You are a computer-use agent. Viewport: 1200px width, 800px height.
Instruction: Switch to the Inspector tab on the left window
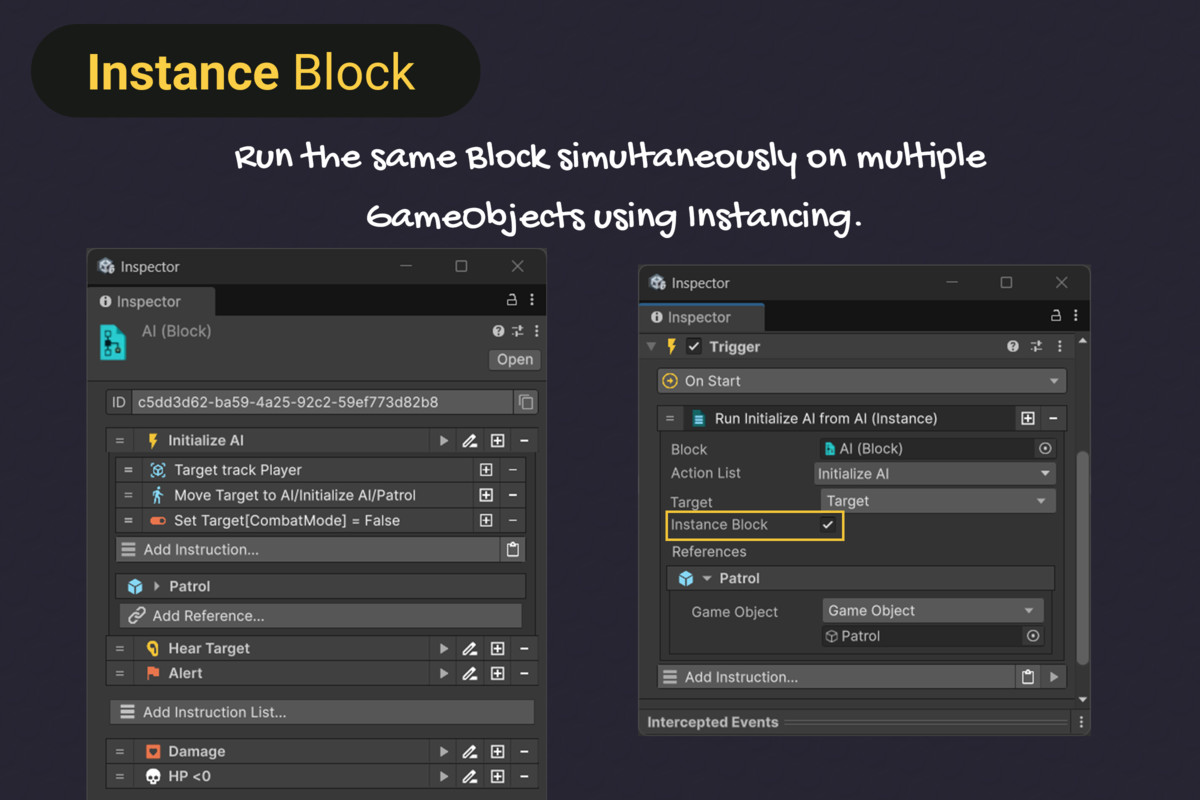[151, 301]
